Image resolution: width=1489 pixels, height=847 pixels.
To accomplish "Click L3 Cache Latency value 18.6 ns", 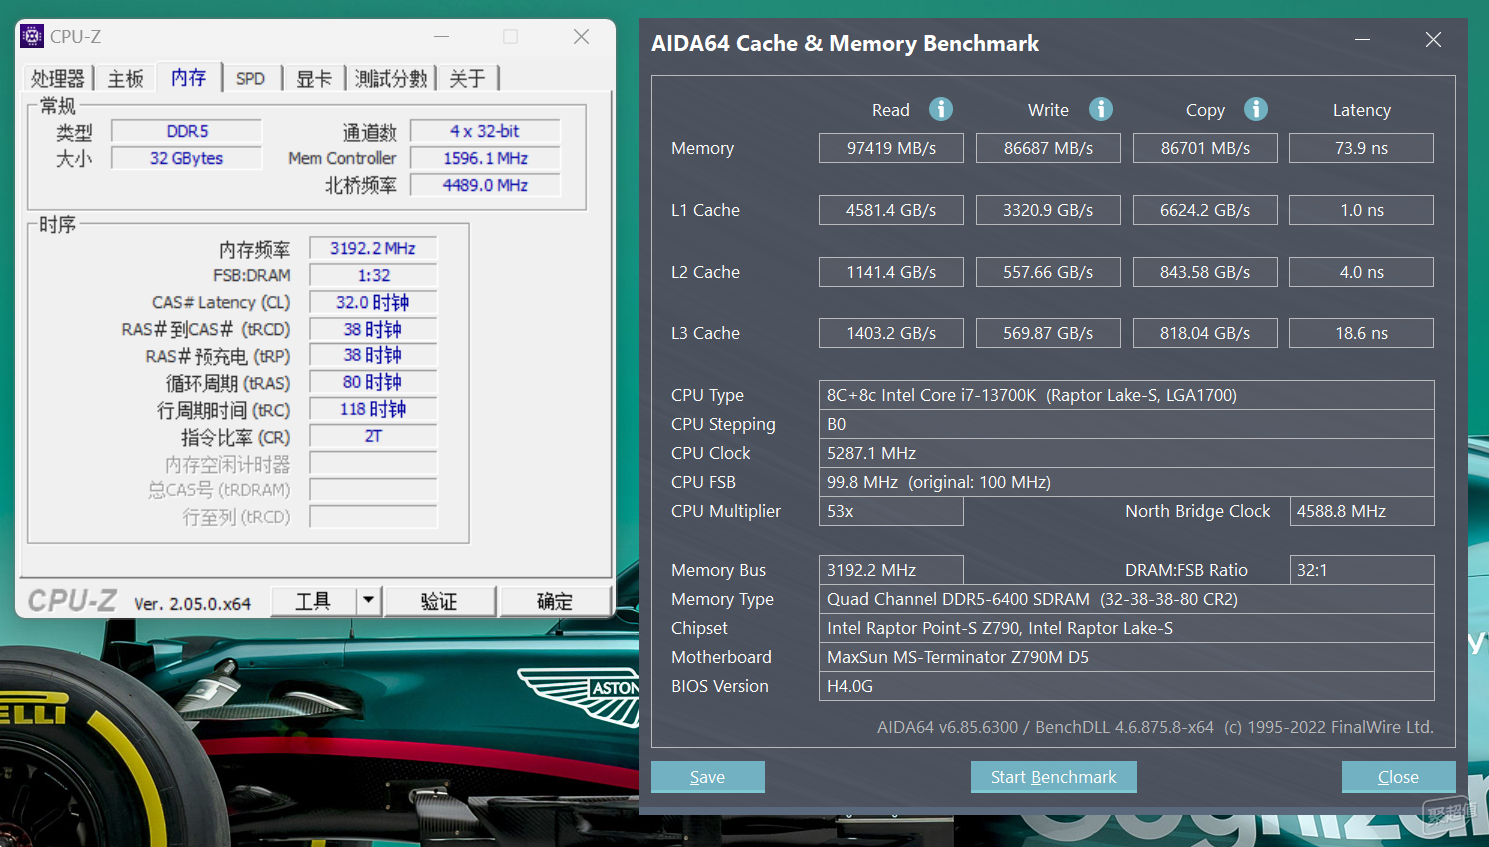I will (1361, 333).
